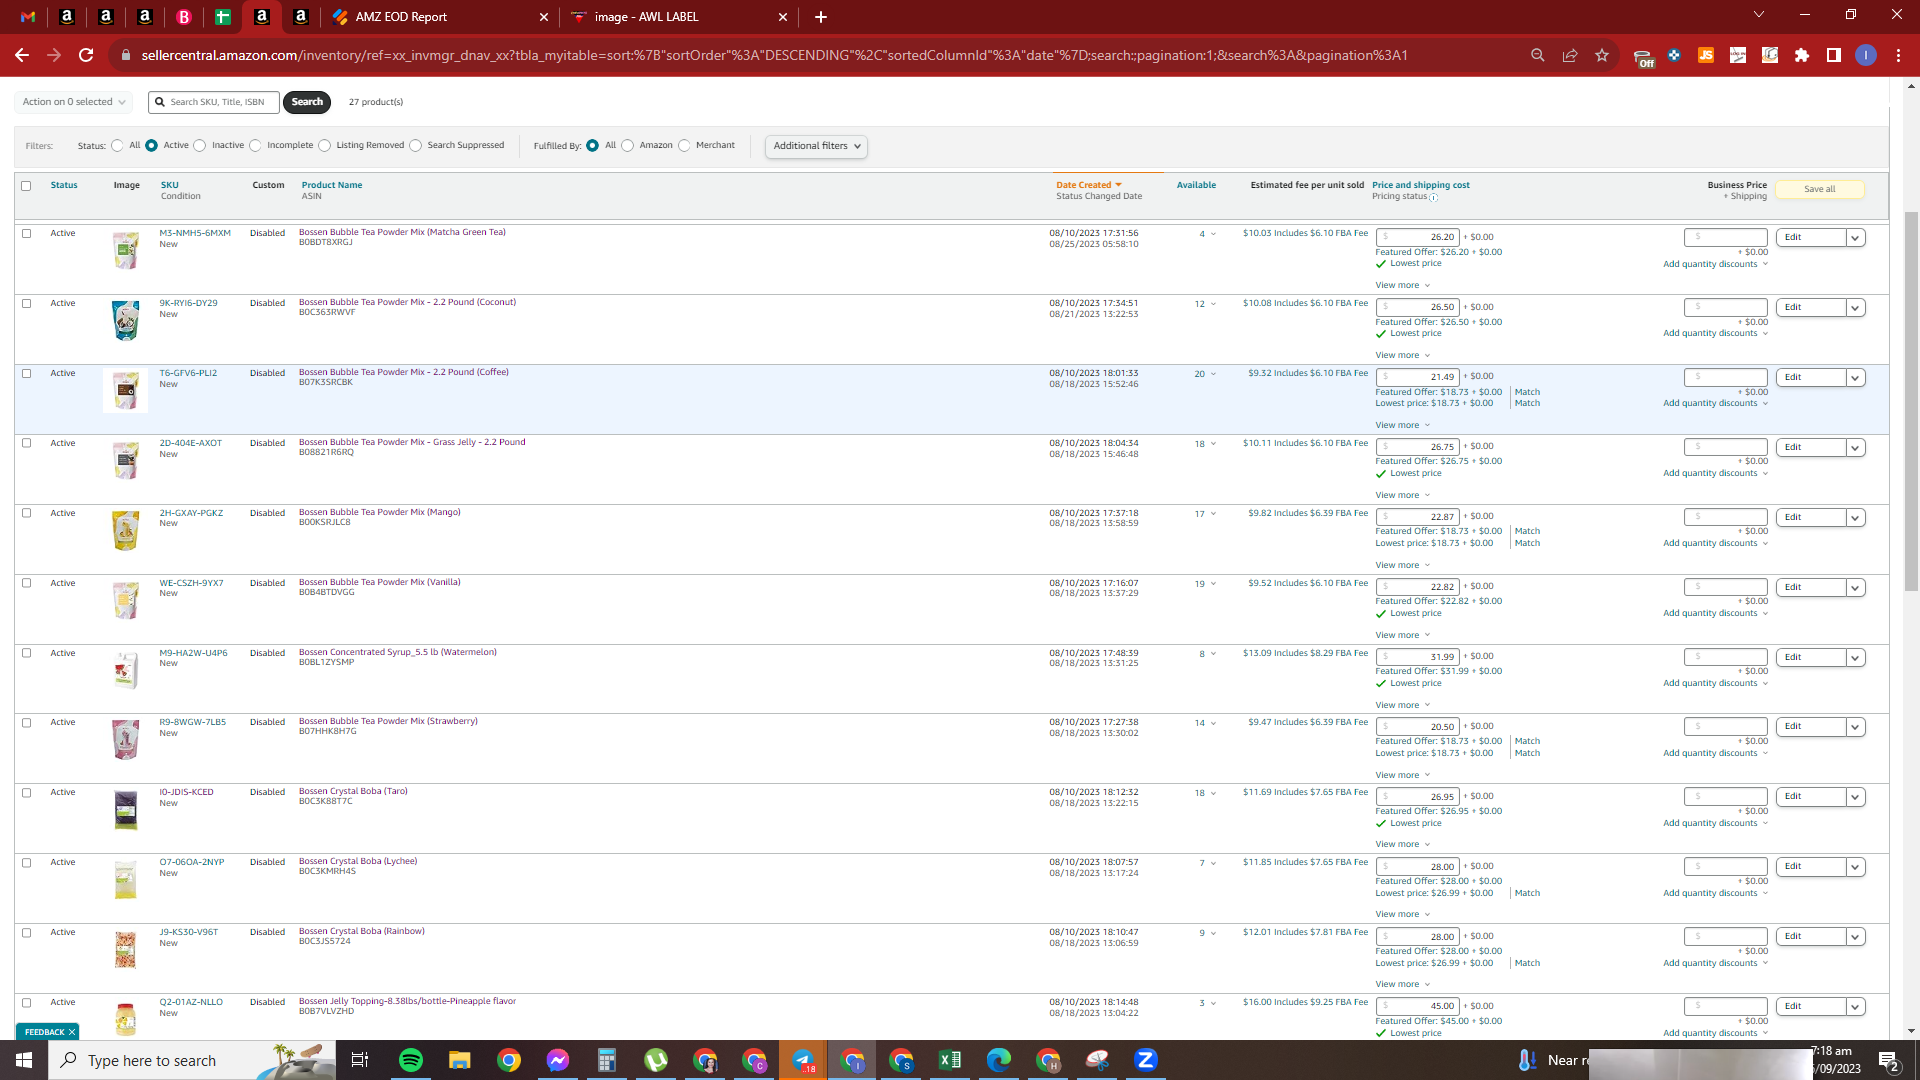The image size is (1920, 1080).
Task: Select the Inactive status filter
Action: tap(200, 146)
